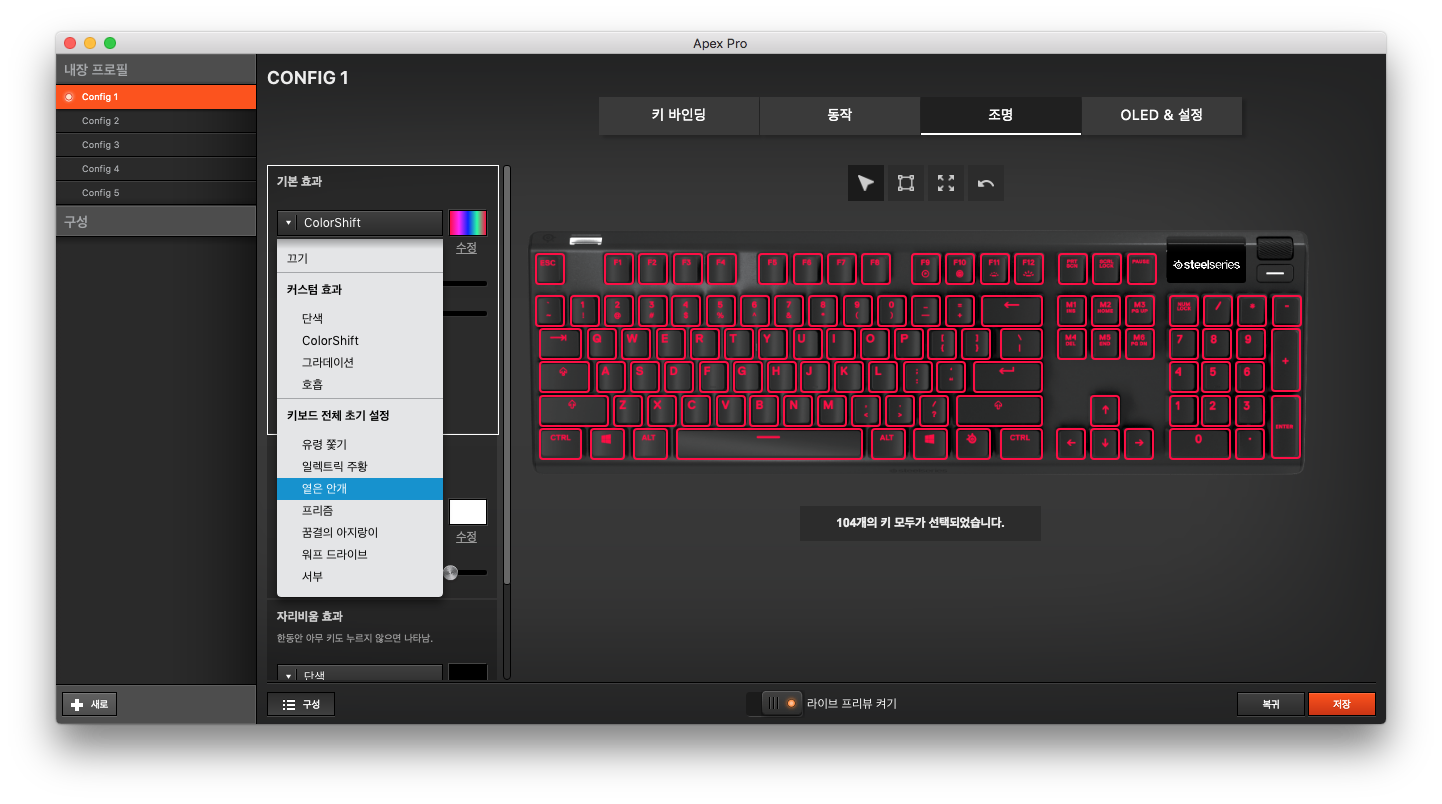Click the left arrow key on keyboard
The height and width of the screenshot is (804, 1442).
click(x=1070, y=443)
